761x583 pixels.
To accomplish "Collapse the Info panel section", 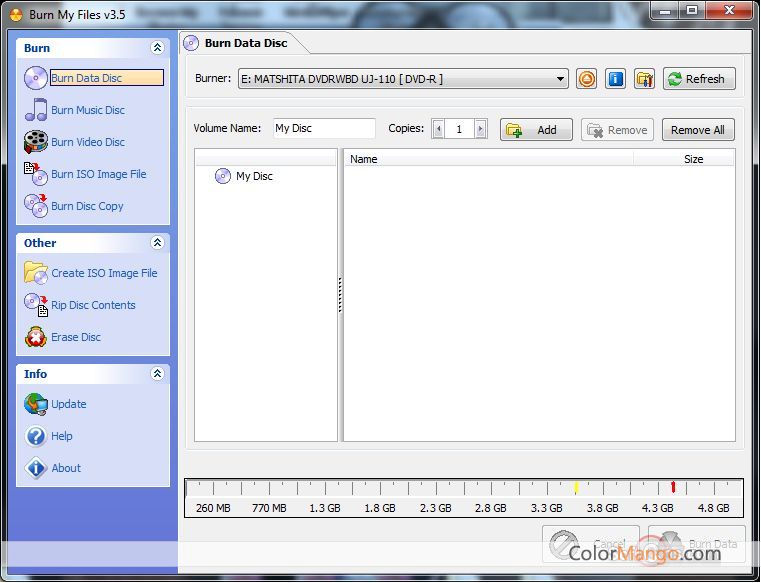I will 157,374.
